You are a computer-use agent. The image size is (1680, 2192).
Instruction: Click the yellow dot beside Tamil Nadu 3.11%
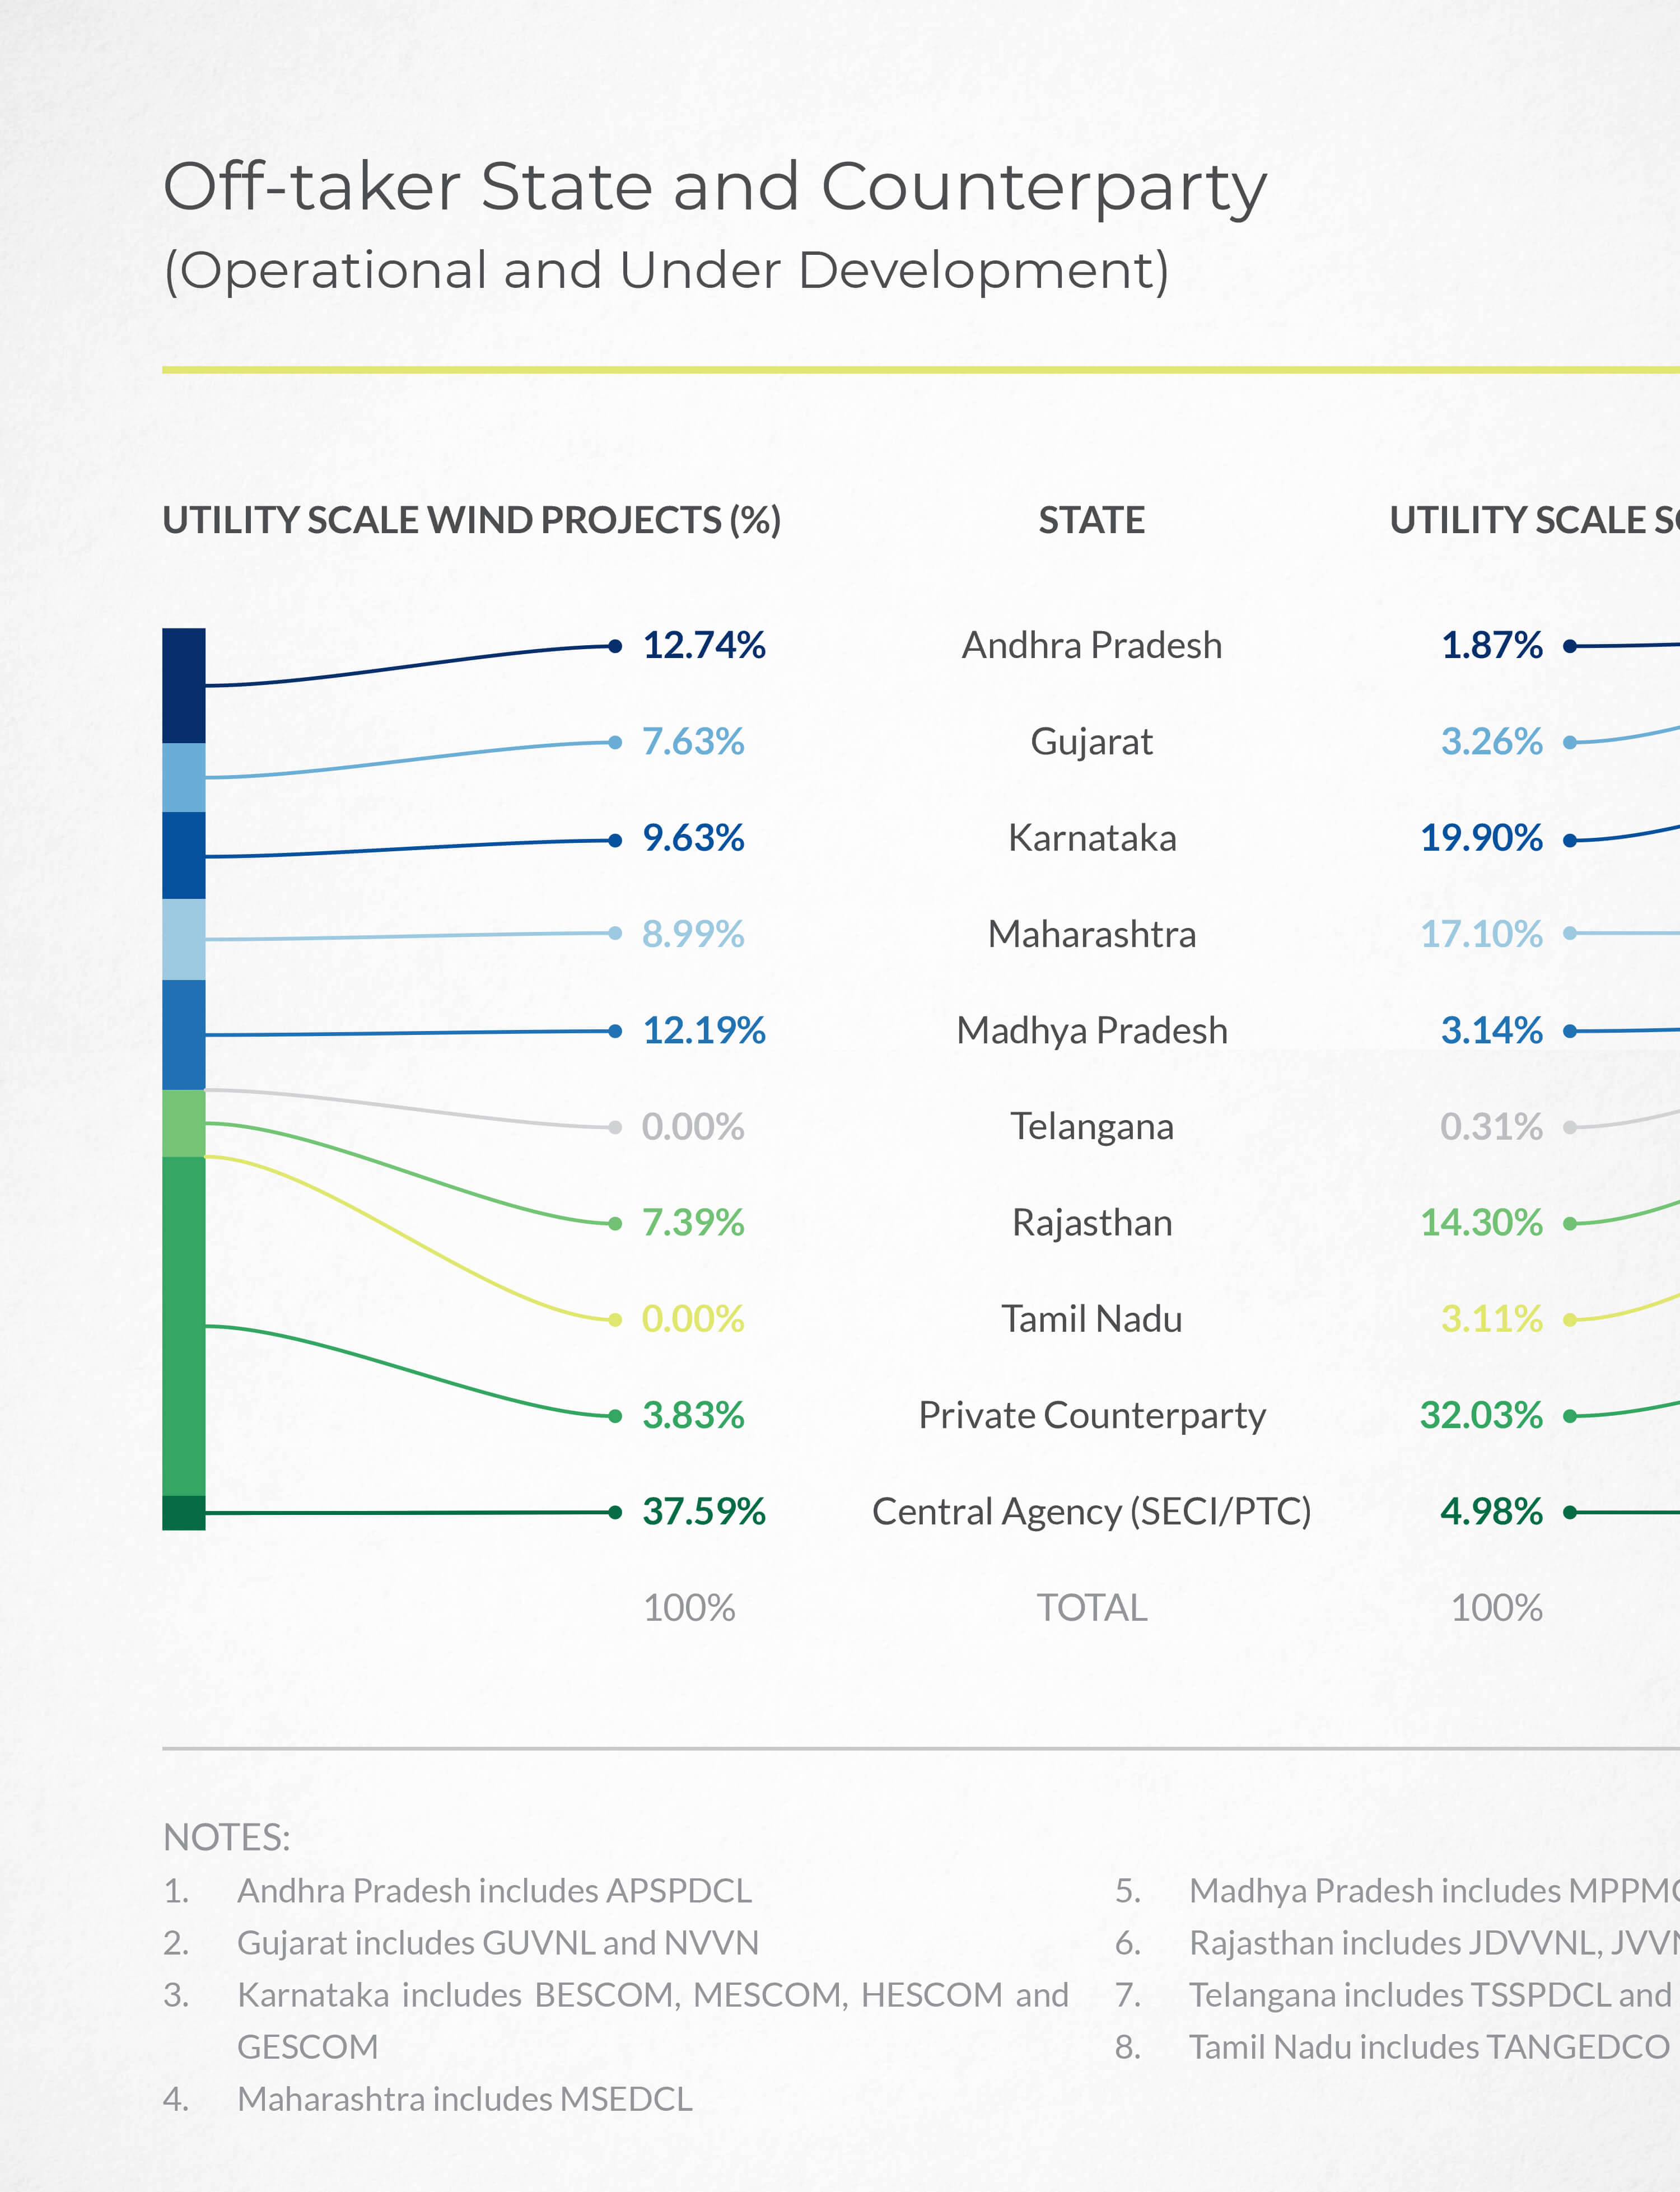tap(1570, 1319)
